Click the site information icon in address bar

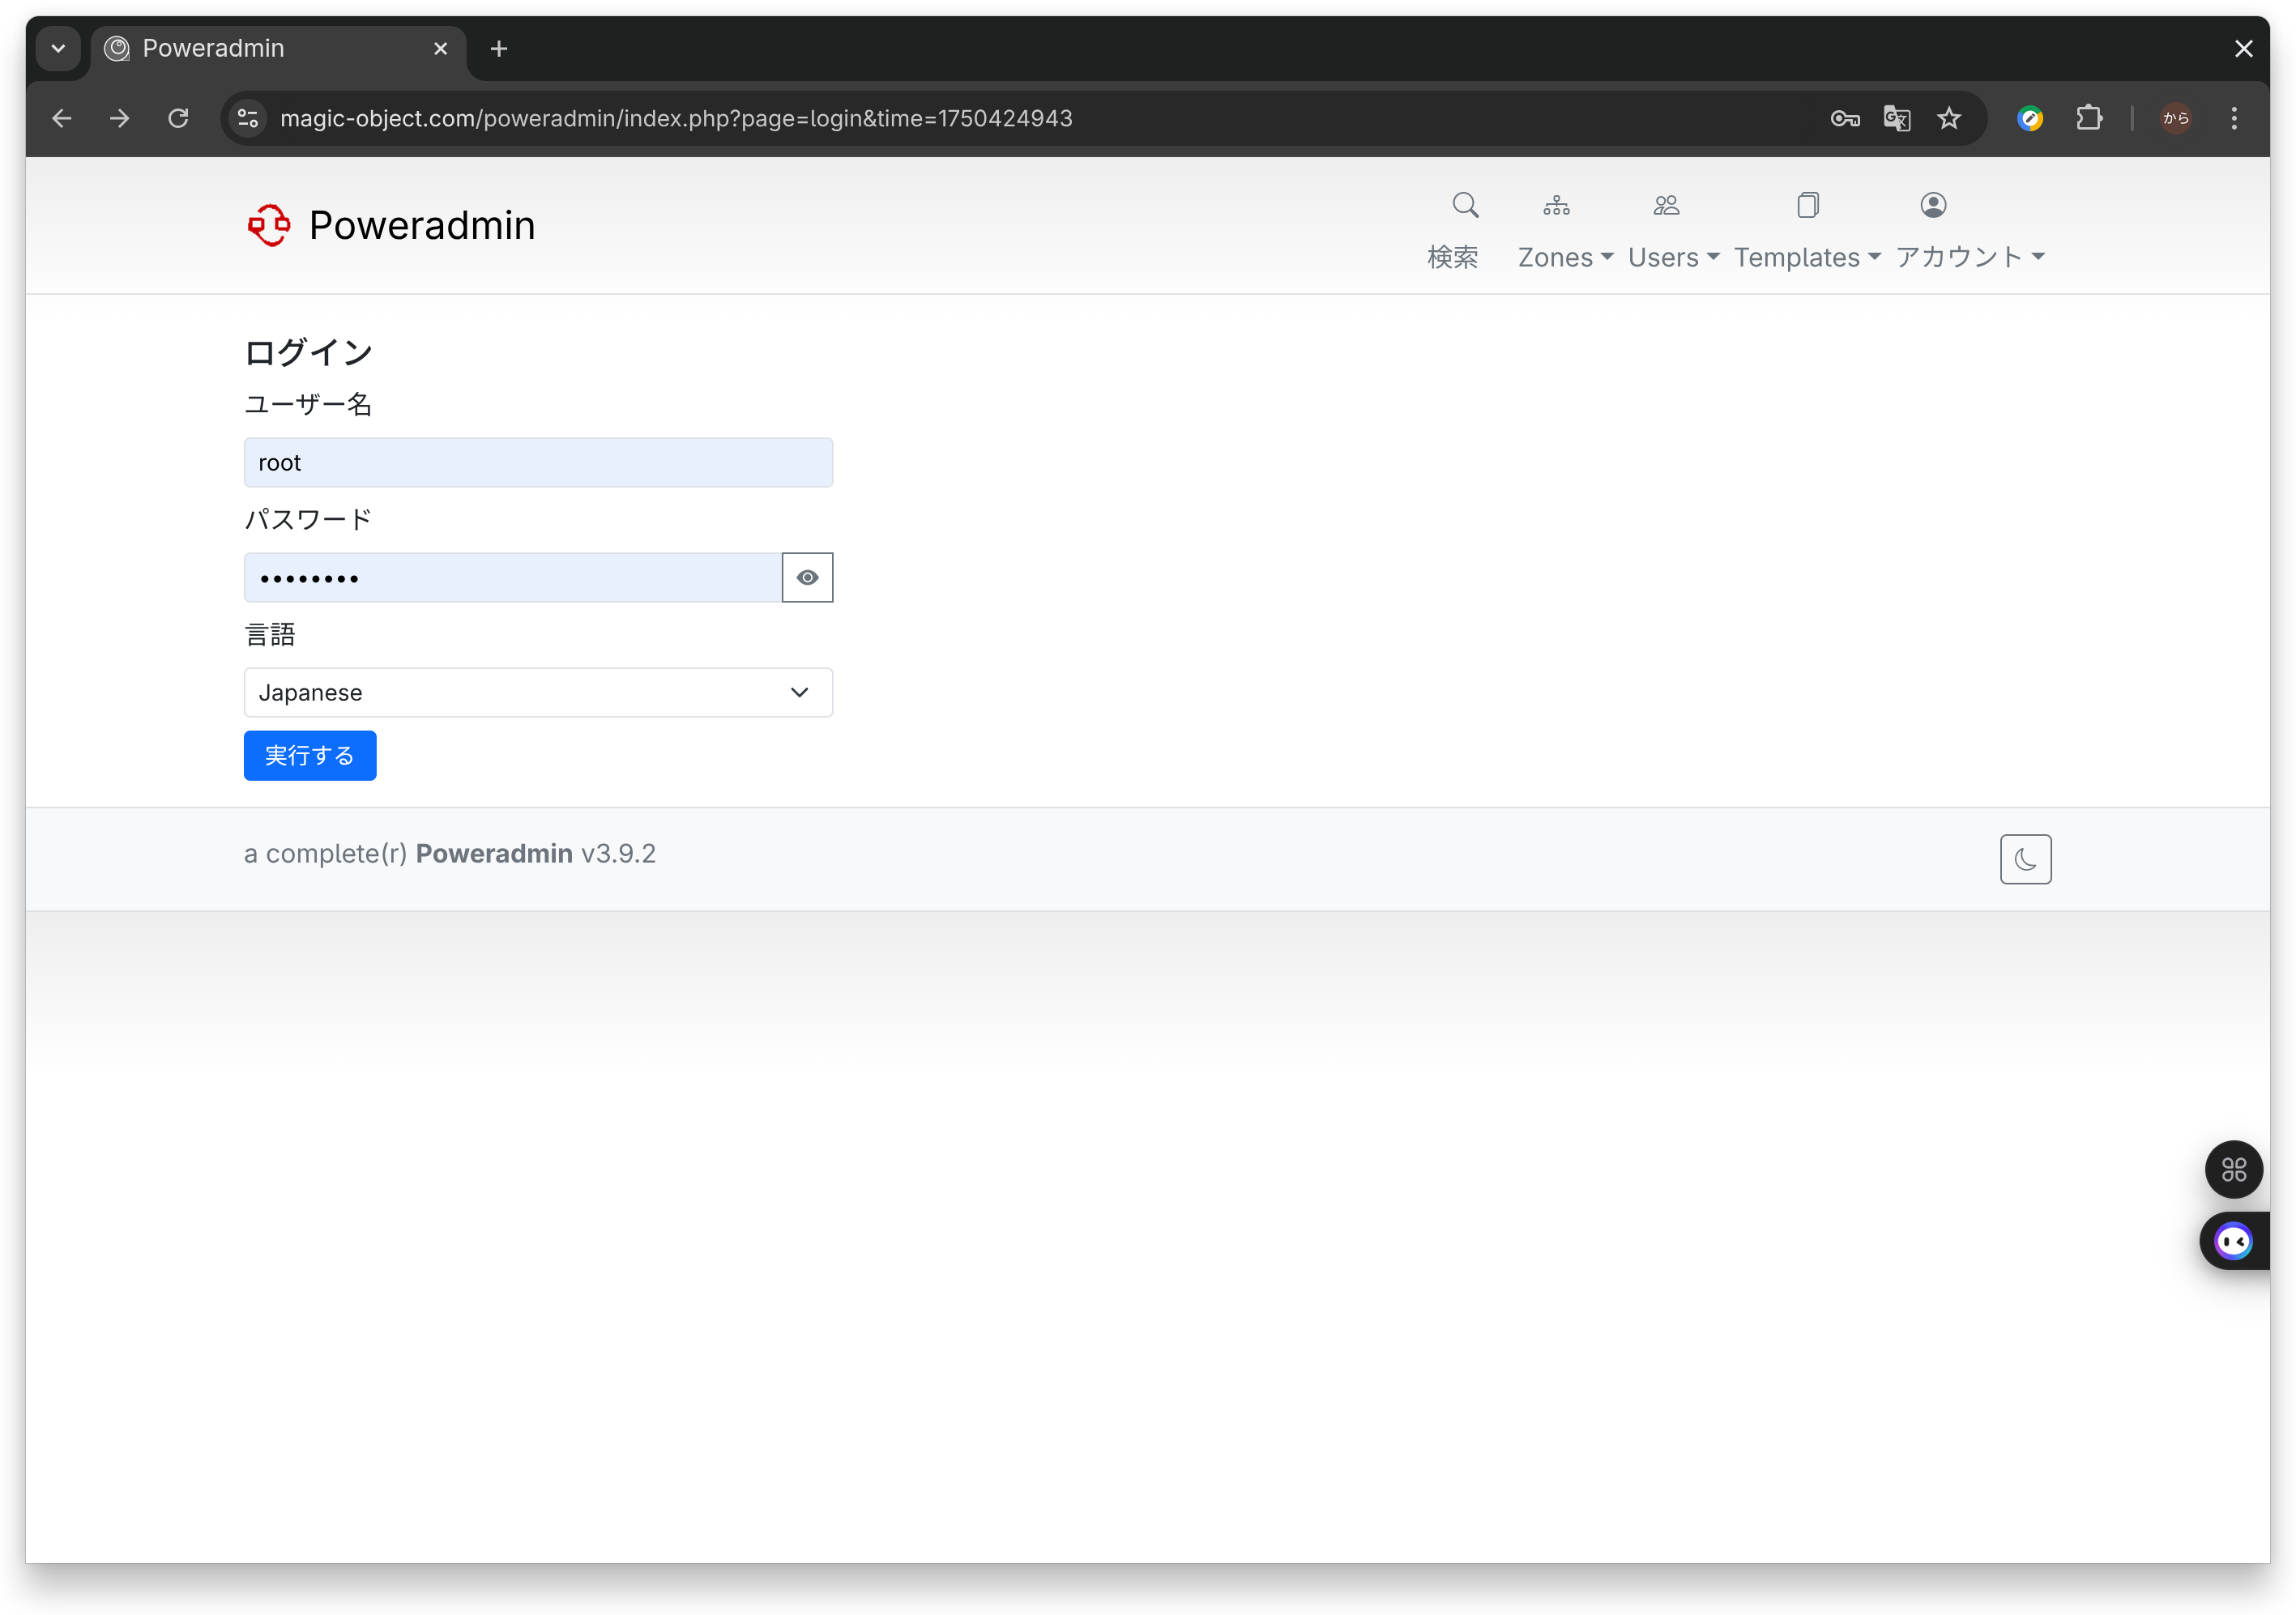pyautogui.click(x=248, y=118)
